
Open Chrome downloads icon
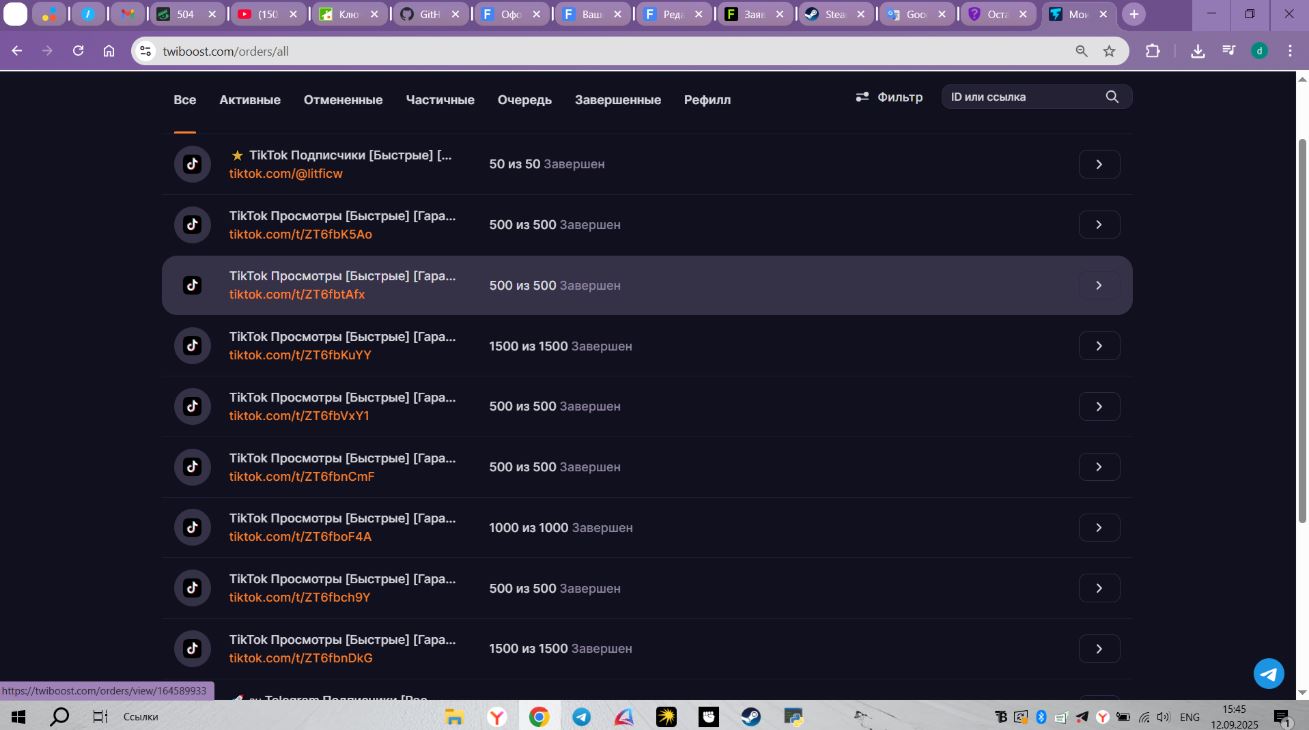[x=1198, y=51]
